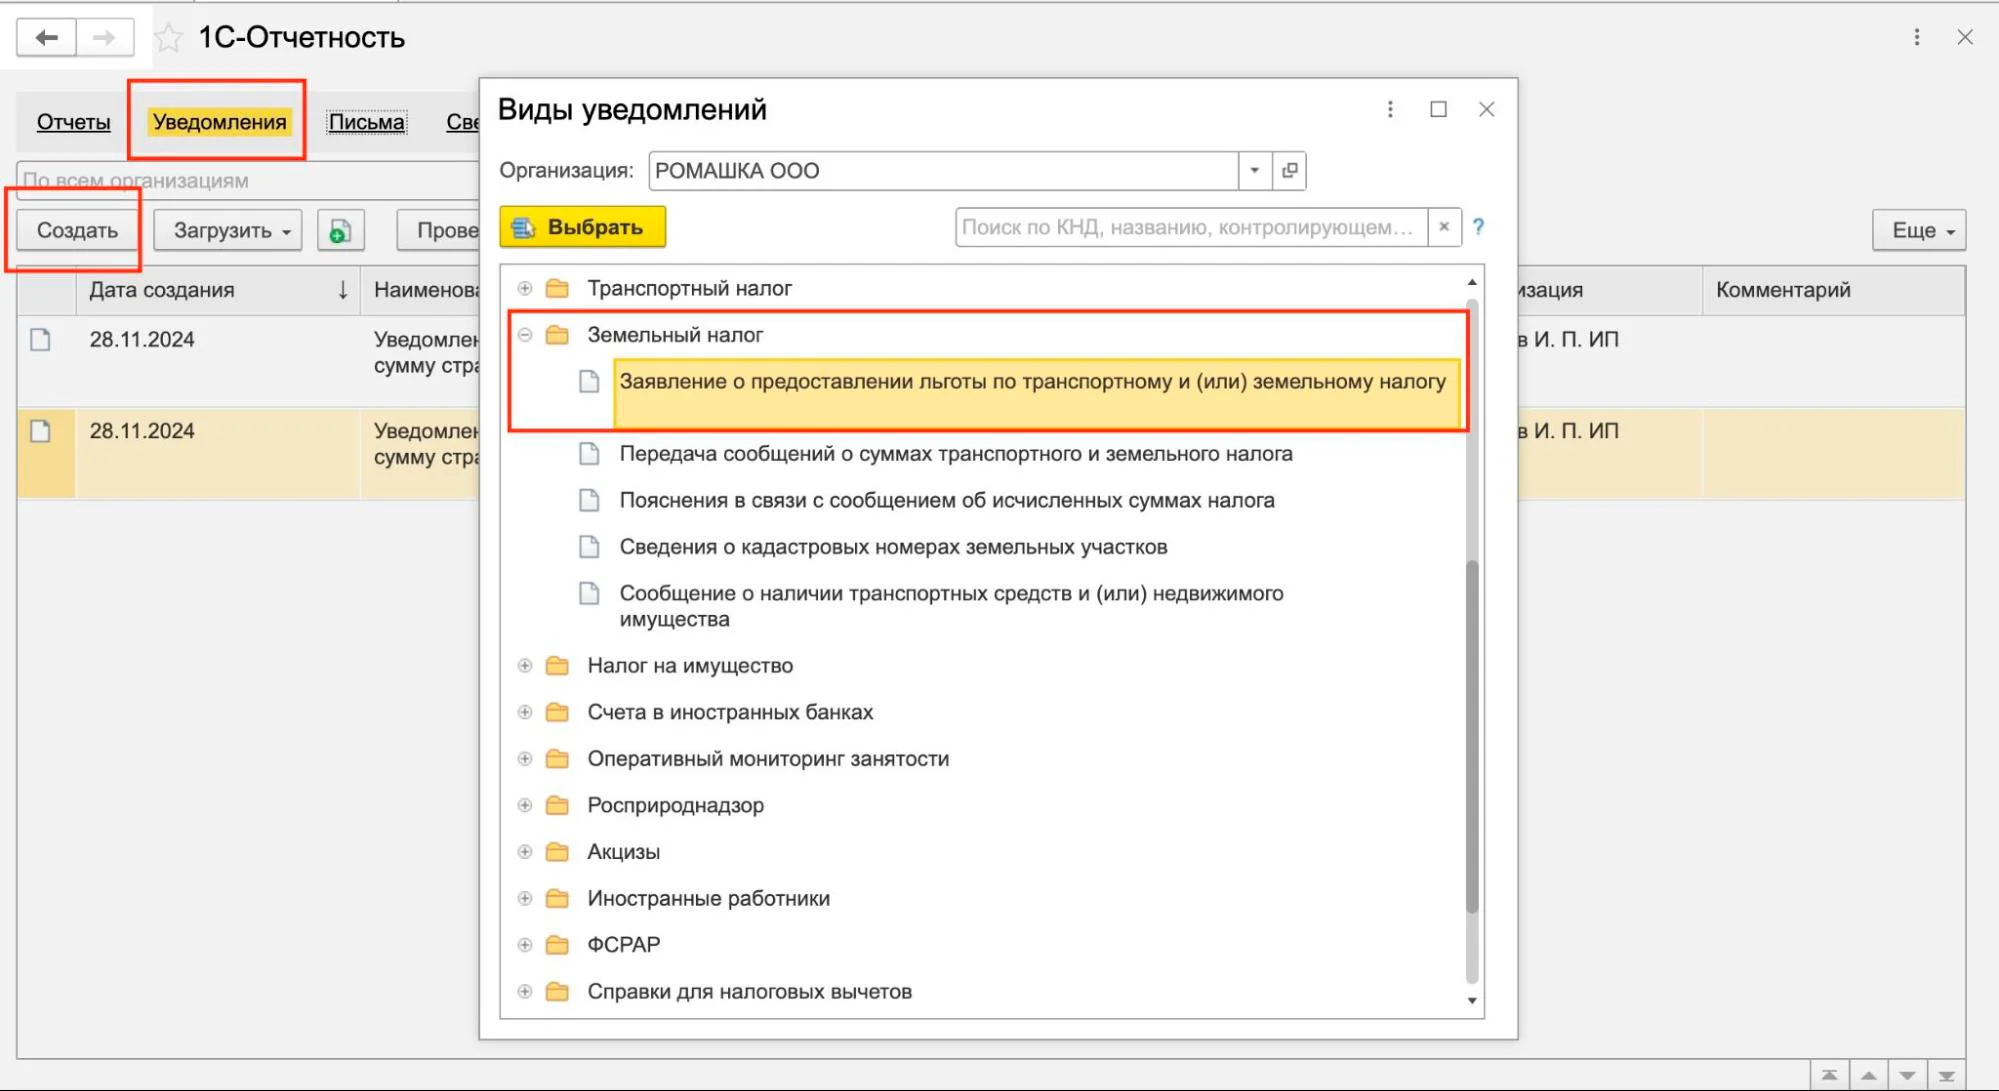Expand the Транспортный налог folder
Viewport: 1999px width, 1091px height.
(525, 289)
